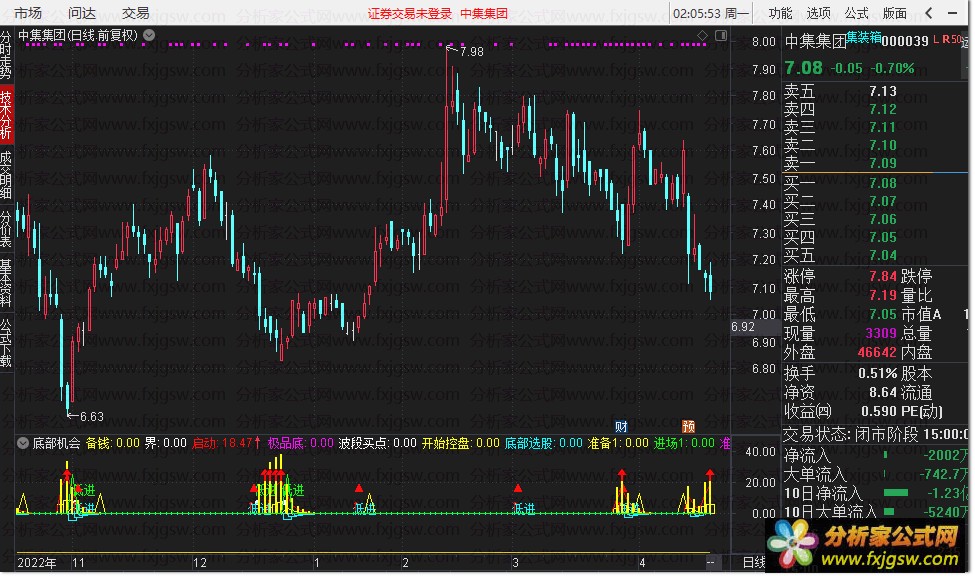
Task: Click 最低 value 7.05
Action: click(x=882, y=314)
